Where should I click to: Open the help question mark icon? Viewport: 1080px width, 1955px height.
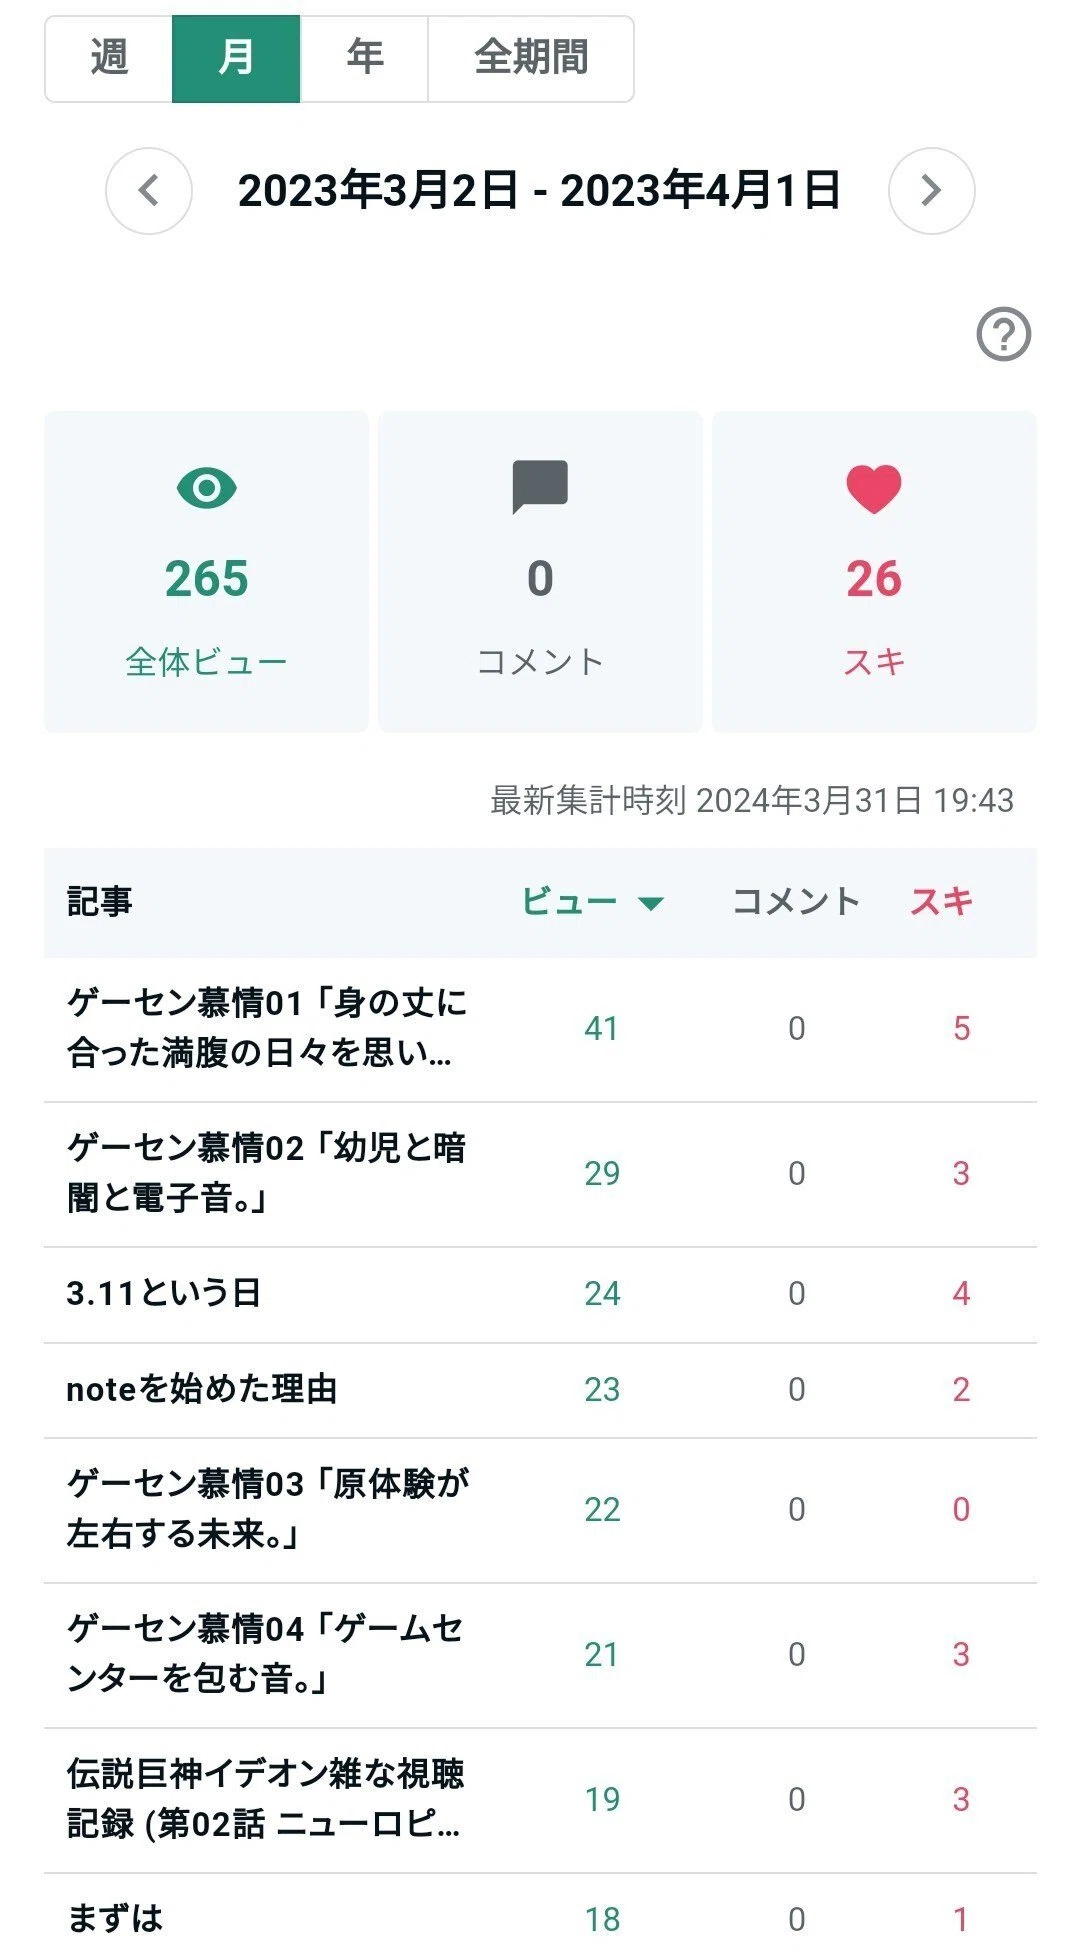1003,334
